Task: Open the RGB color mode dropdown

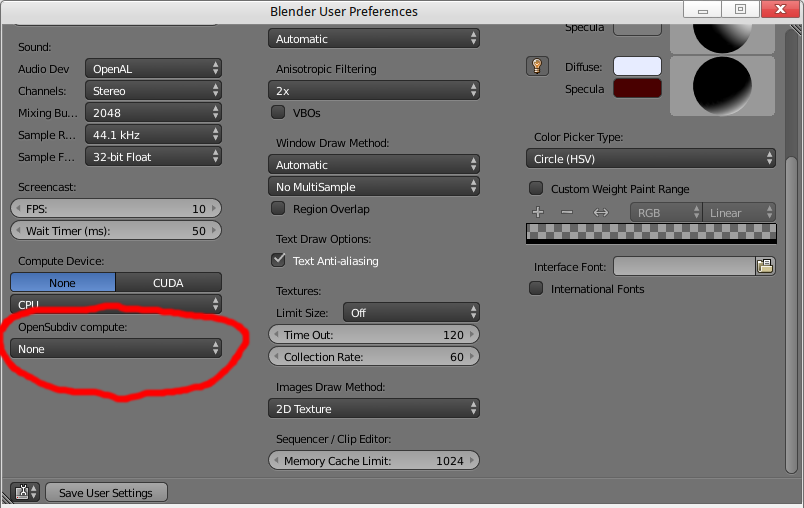Action: 666,212
